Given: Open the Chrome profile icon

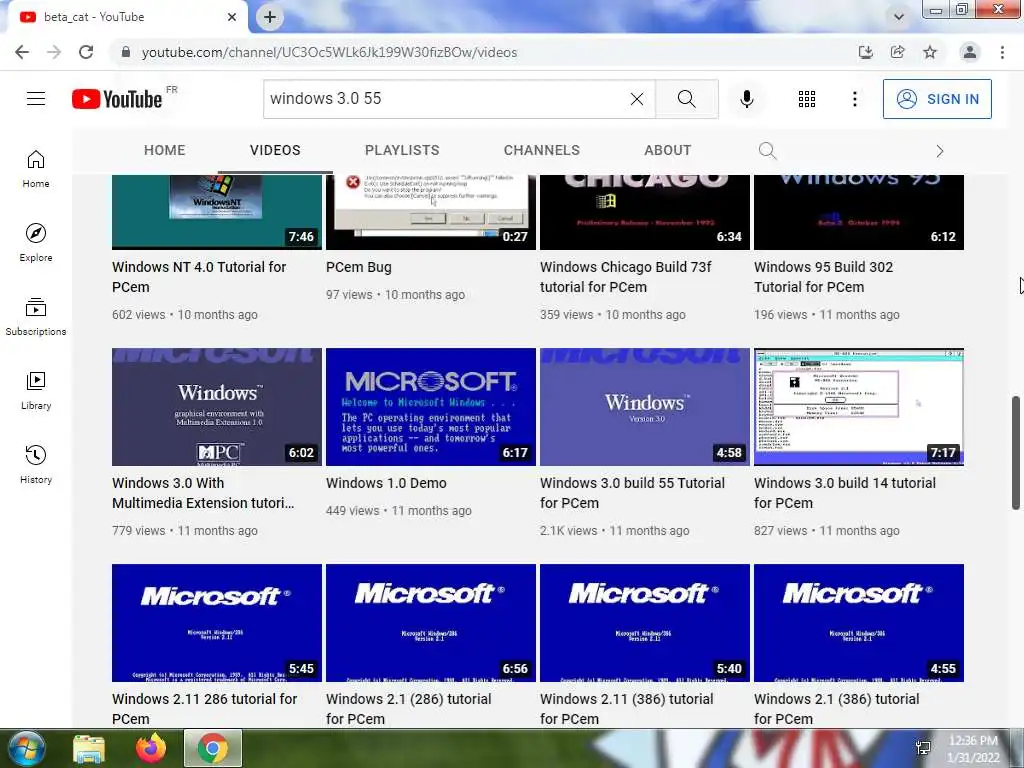Looking at the screenshot, I should 970,52.
